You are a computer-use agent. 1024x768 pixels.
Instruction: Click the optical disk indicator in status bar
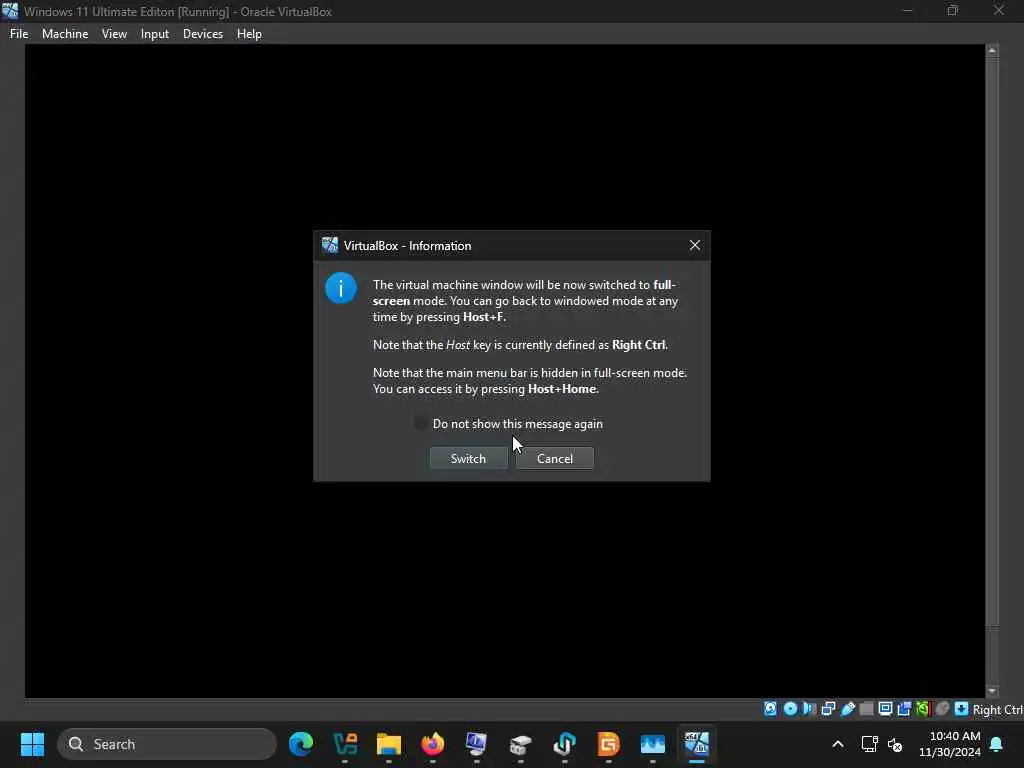790,709
